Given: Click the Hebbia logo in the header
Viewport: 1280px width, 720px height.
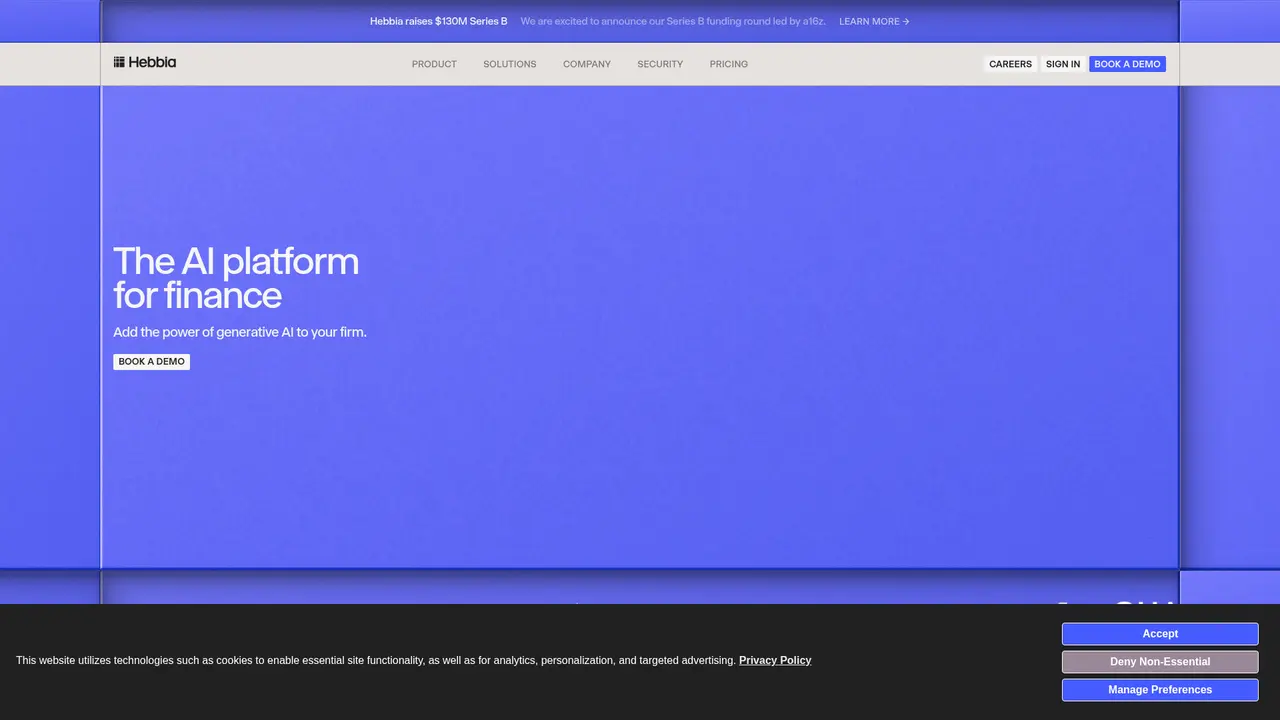Looking at the screenshot, I should pyautogui.click(x=145, y=62).
